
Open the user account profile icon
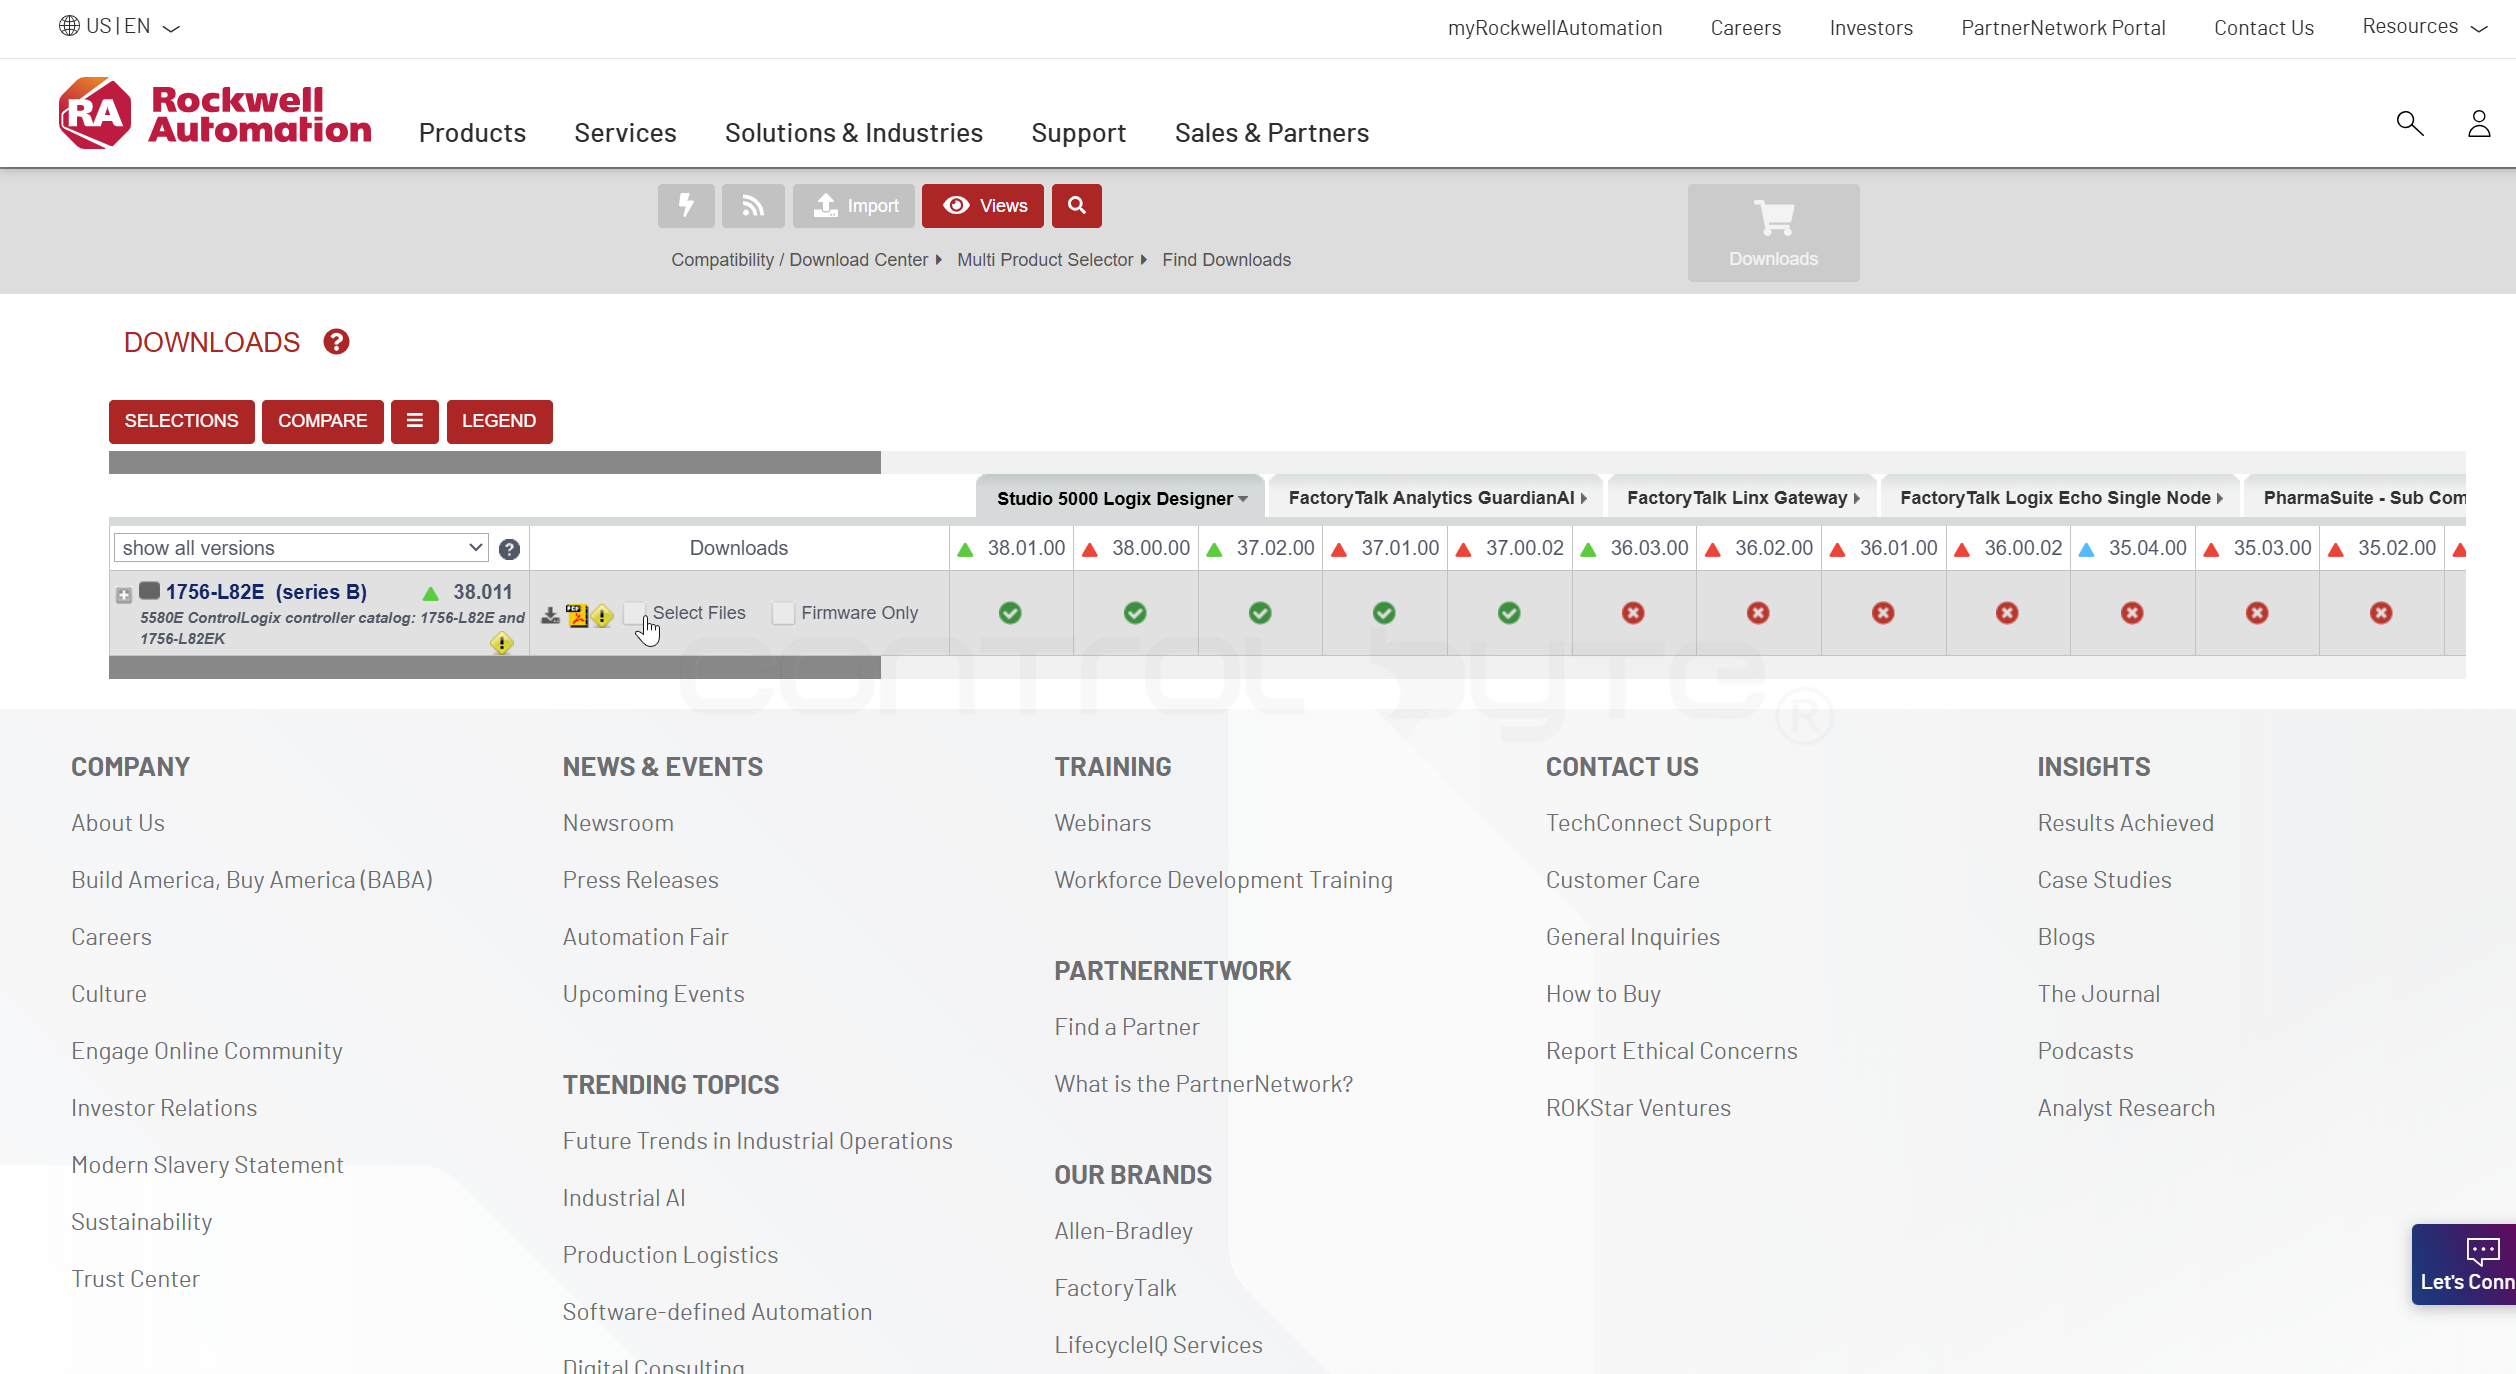2479,123
